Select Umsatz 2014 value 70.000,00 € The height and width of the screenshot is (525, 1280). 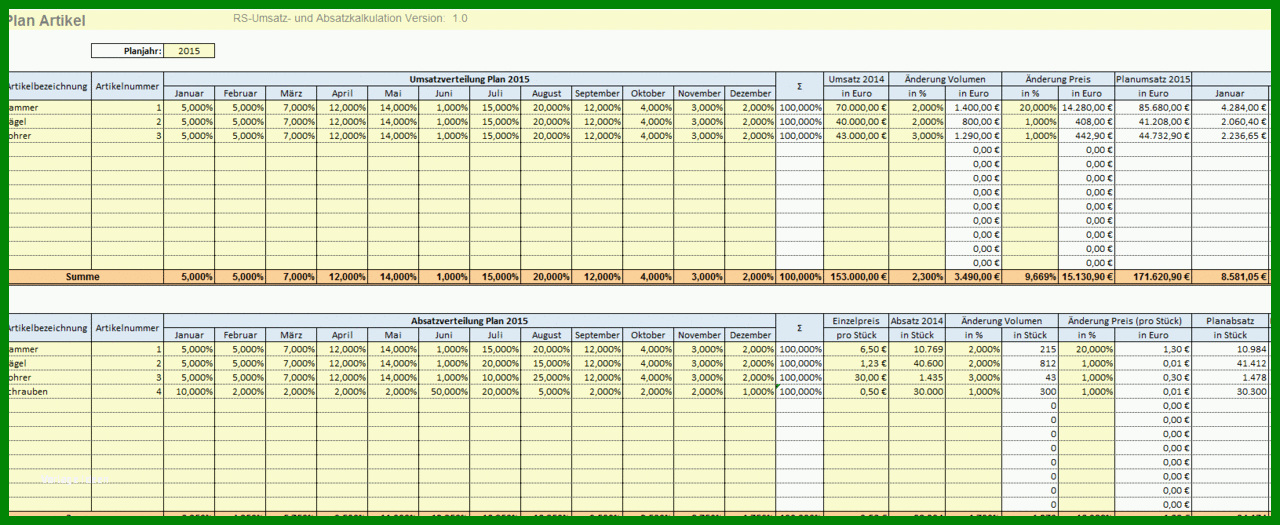click(856, 107)
